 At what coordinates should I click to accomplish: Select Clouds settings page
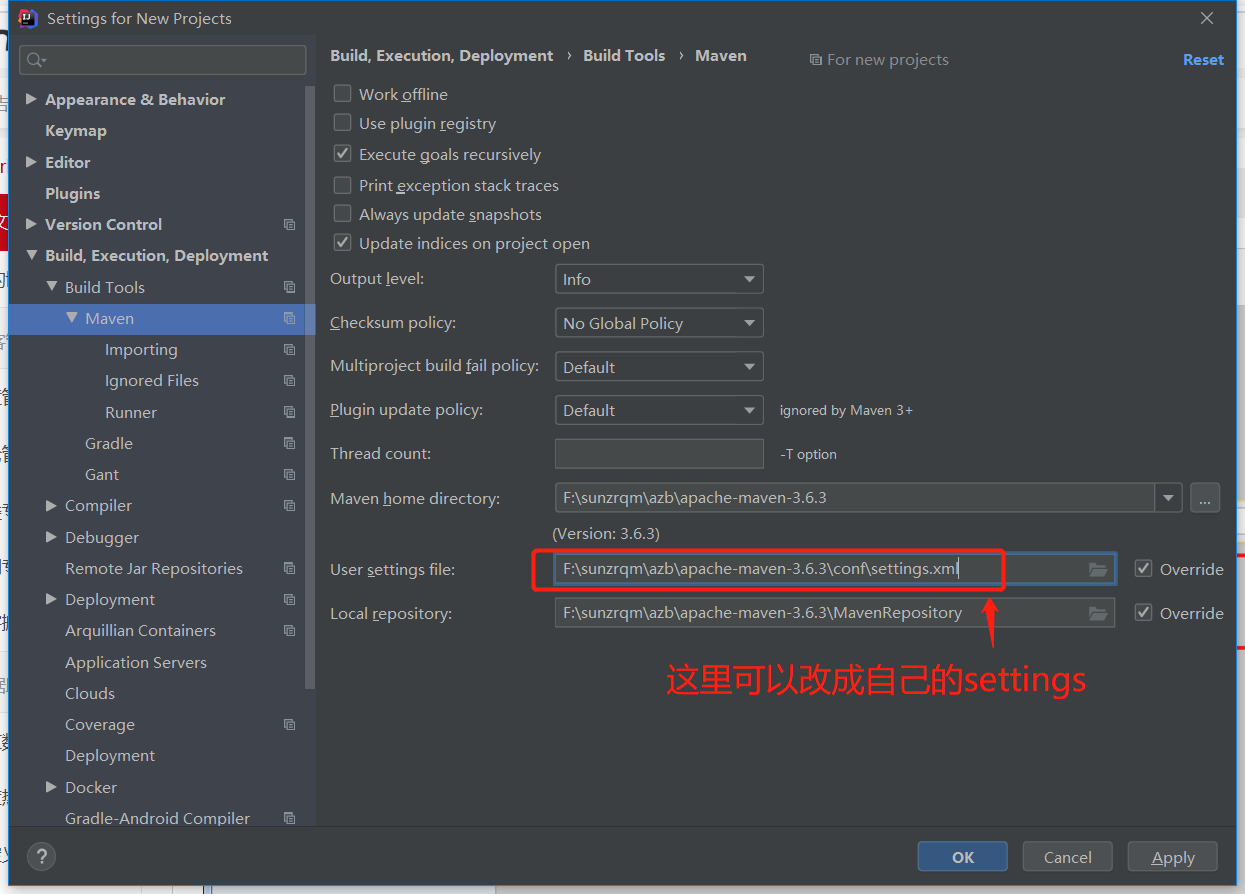coord(90,693)
